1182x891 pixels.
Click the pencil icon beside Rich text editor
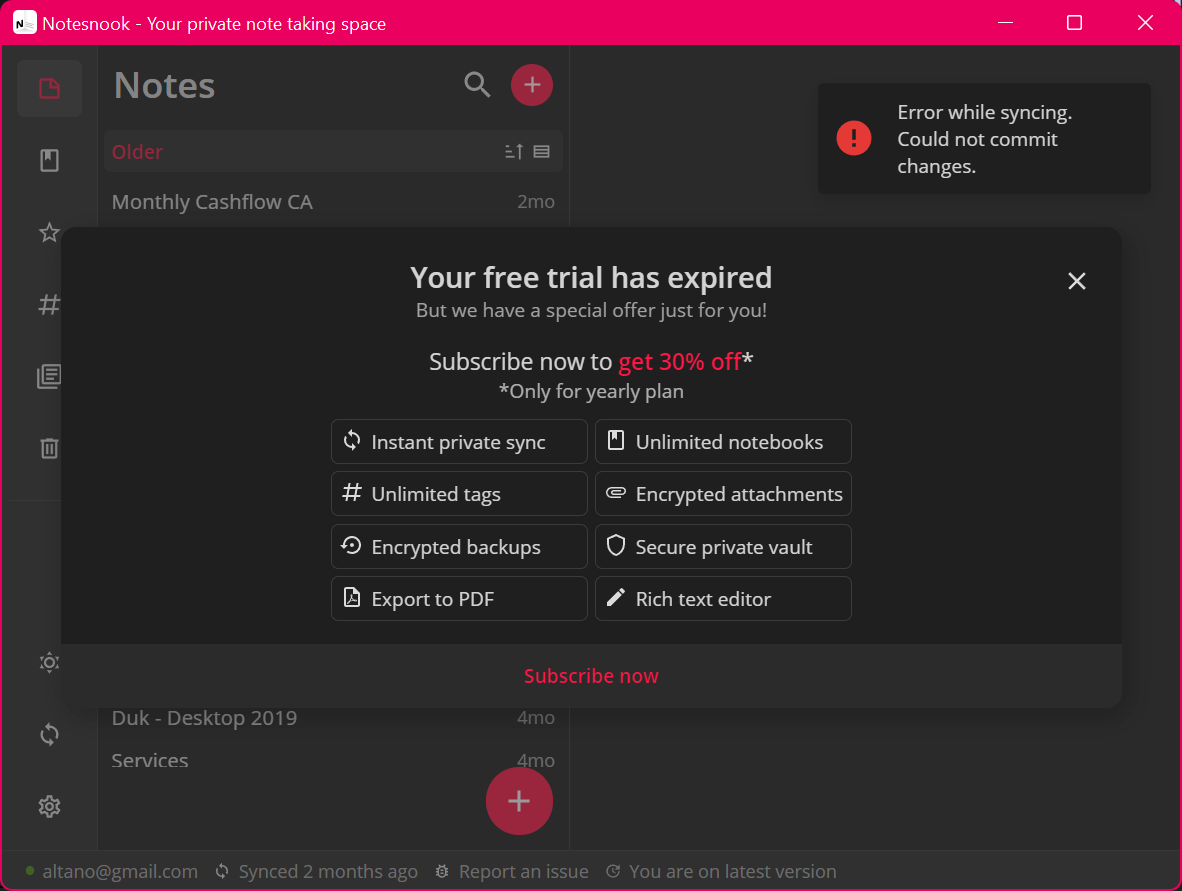pyautogui.click(x=616, y=597)
